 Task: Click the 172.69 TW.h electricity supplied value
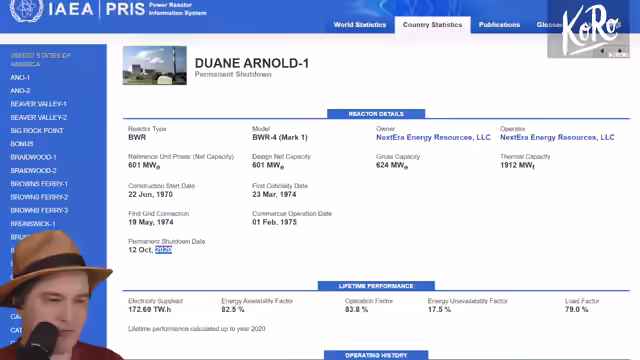(x=149, y=310)
